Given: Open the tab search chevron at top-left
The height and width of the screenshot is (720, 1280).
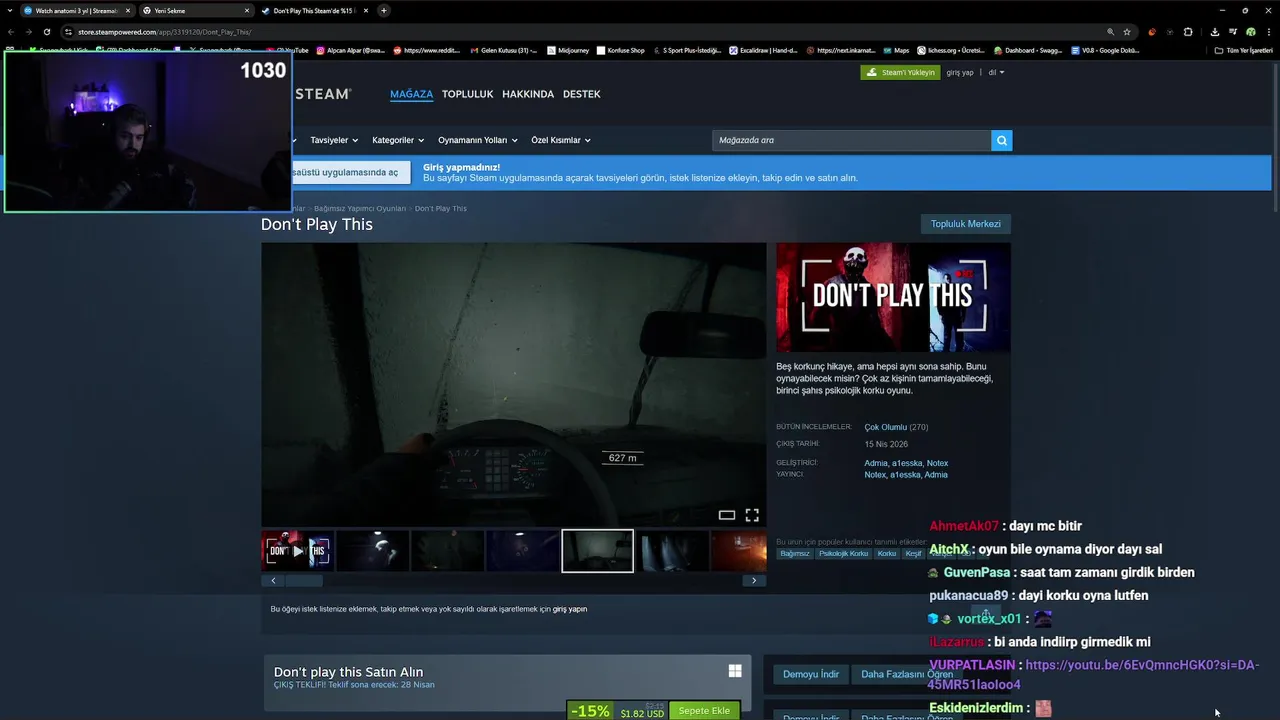Looking at the screenshot, I should point(9,11).
